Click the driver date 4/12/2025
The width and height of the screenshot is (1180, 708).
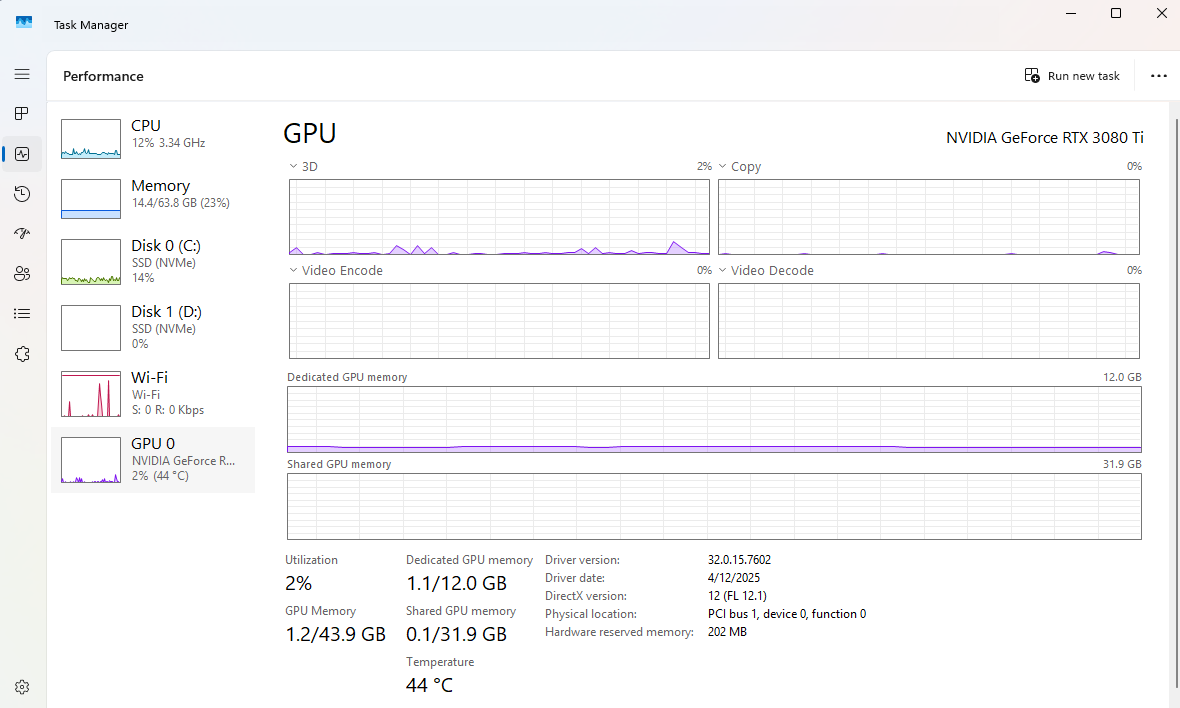734,578
